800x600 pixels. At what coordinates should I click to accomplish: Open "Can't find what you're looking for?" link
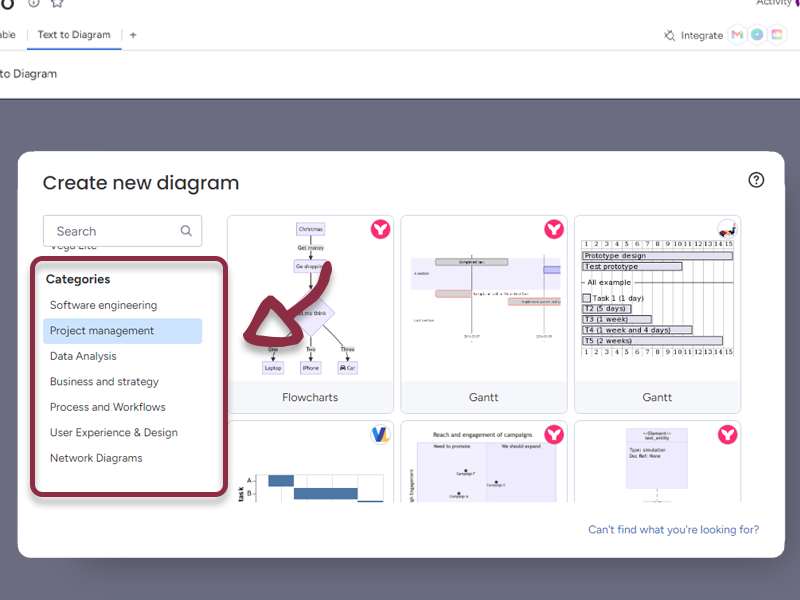click(673, 530)
